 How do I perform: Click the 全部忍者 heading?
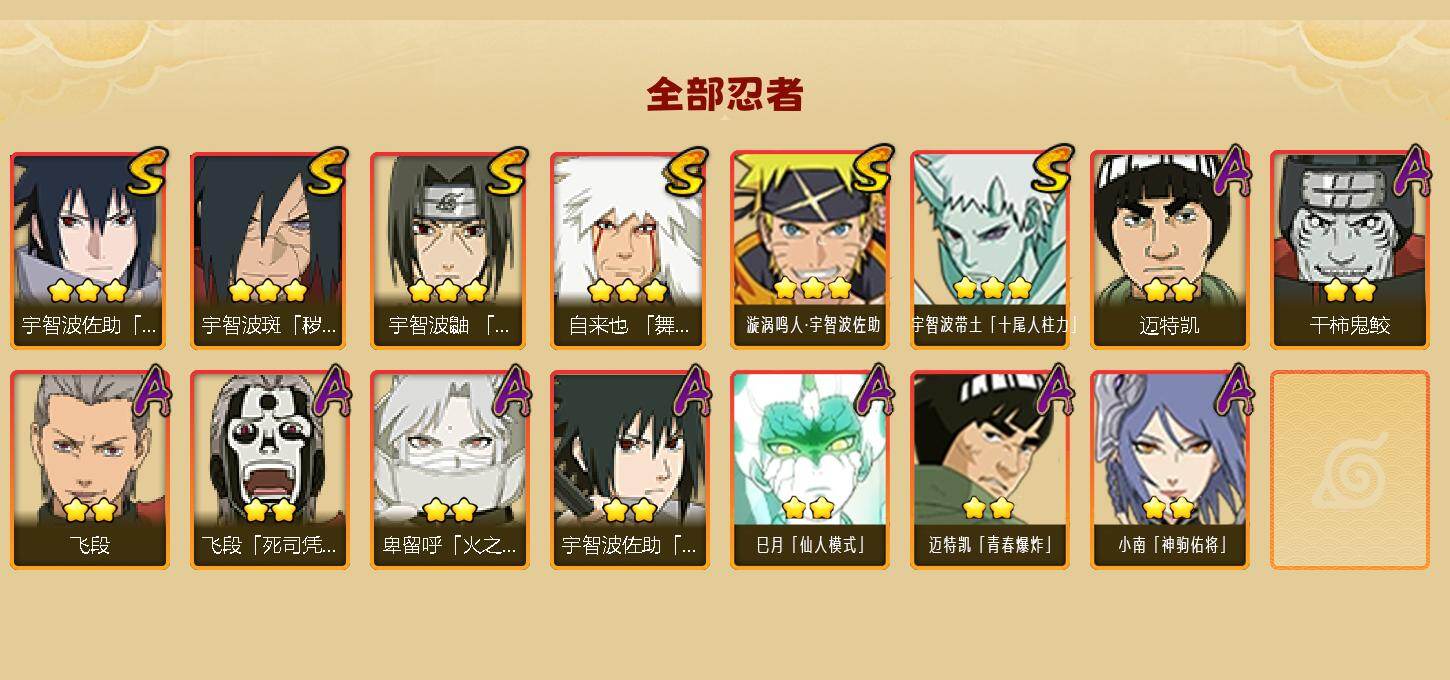725,94
